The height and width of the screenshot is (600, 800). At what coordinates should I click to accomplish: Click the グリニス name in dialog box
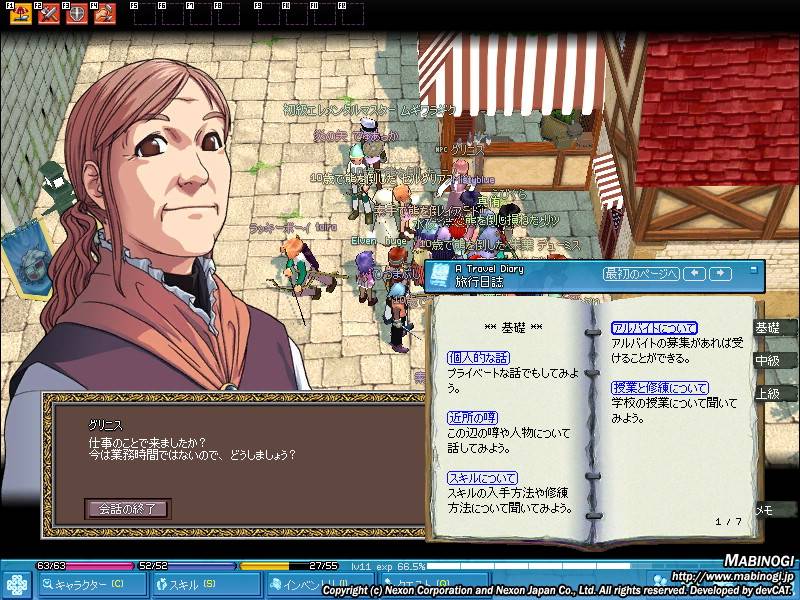106,424
